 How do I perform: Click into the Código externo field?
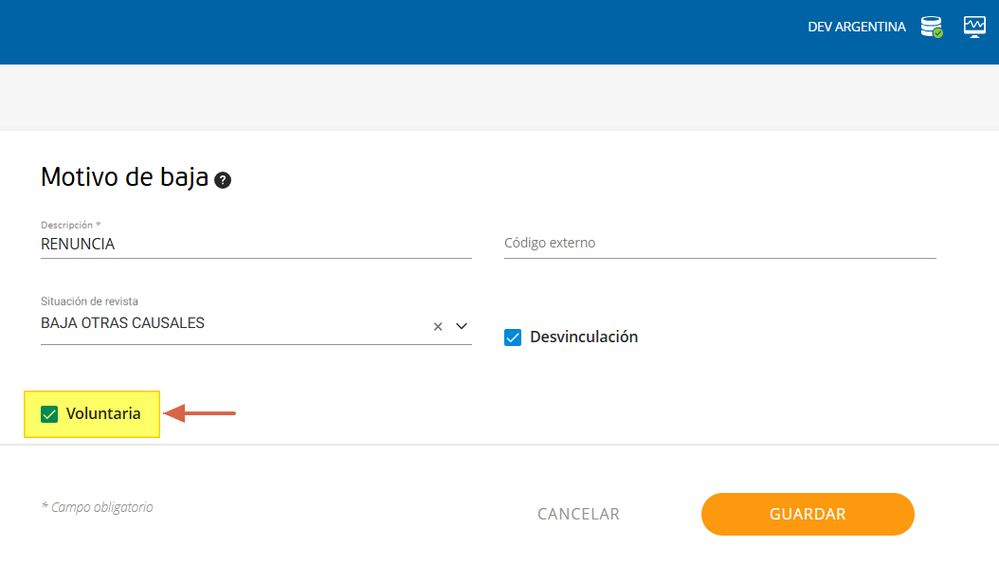[x=719, y=243]
